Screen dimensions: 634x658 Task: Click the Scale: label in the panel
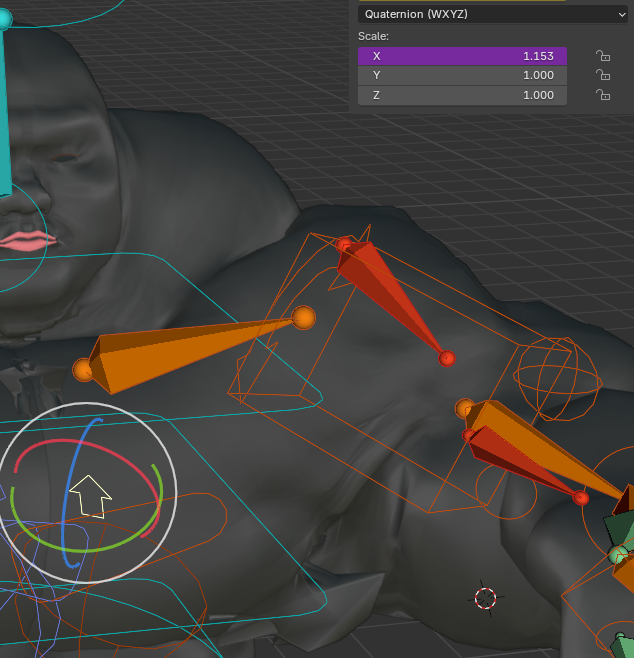(373, 37)
